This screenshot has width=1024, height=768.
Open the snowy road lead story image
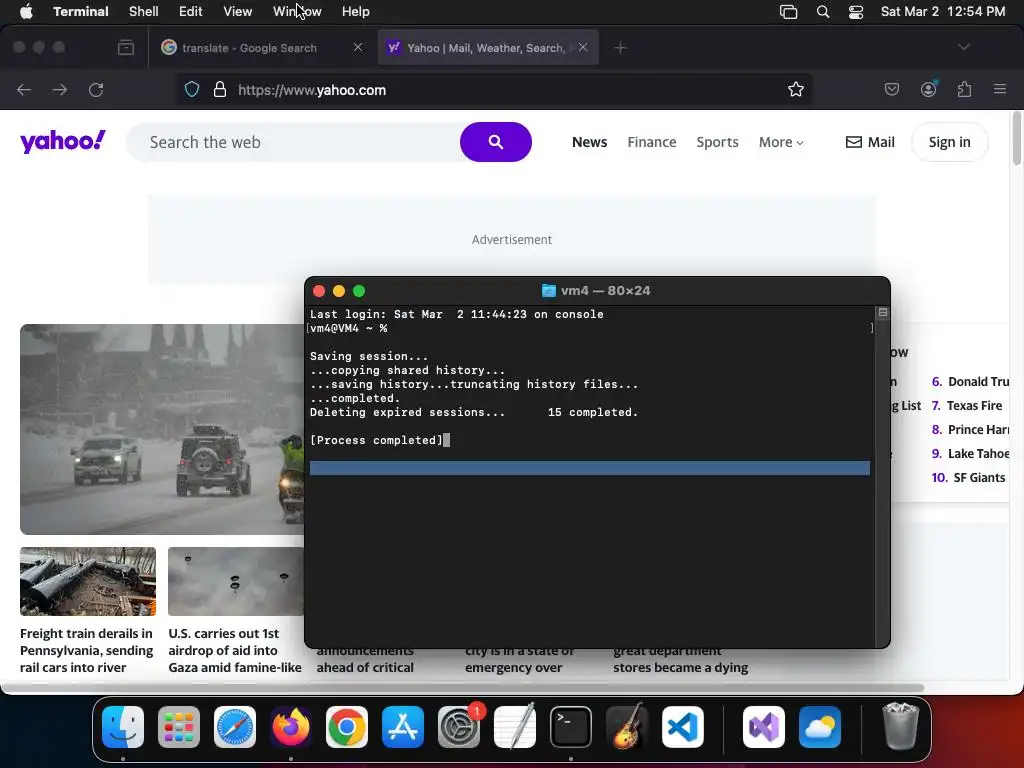(162, 429)
